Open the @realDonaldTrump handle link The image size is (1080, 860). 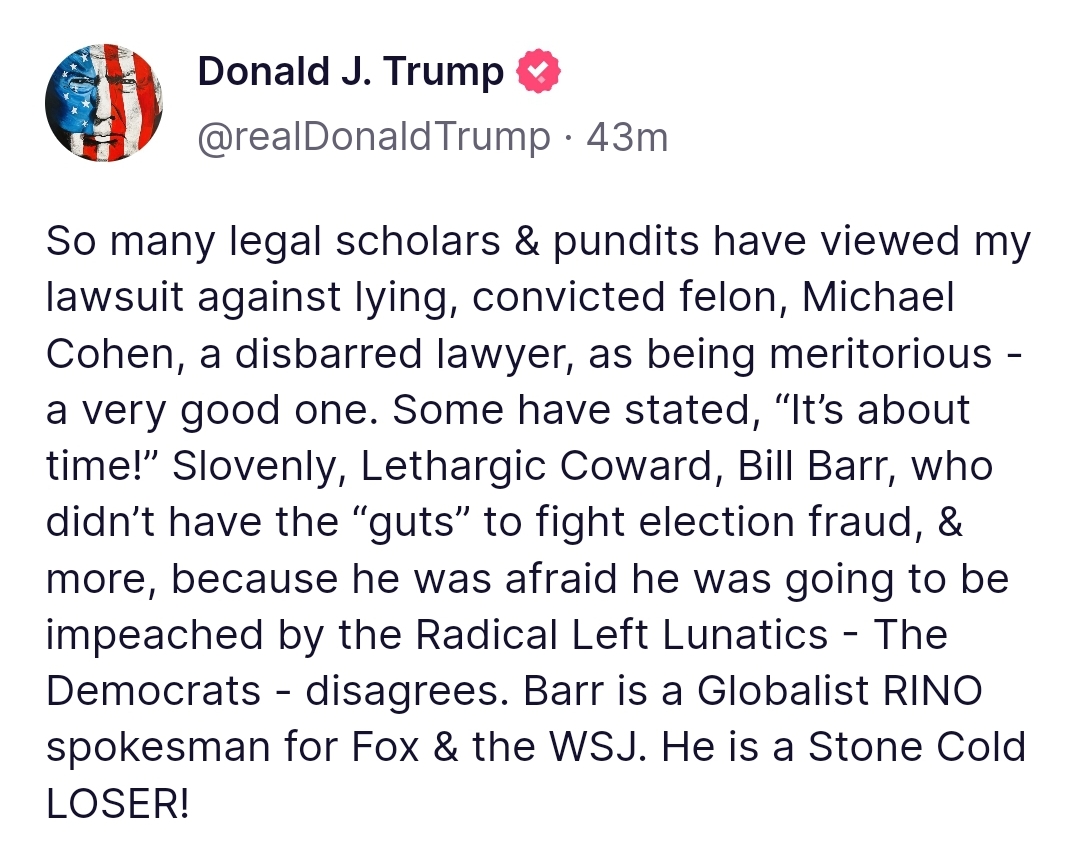[x=374, y=137]
